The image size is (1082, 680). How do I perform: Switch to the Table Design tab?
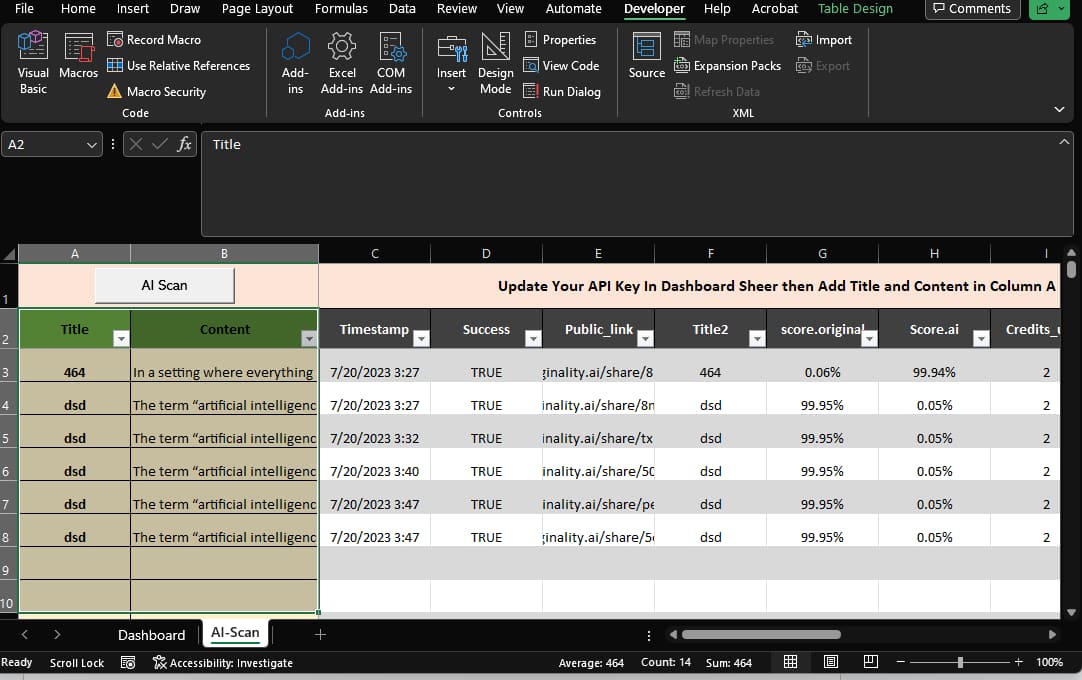click(x=855, y=9)
